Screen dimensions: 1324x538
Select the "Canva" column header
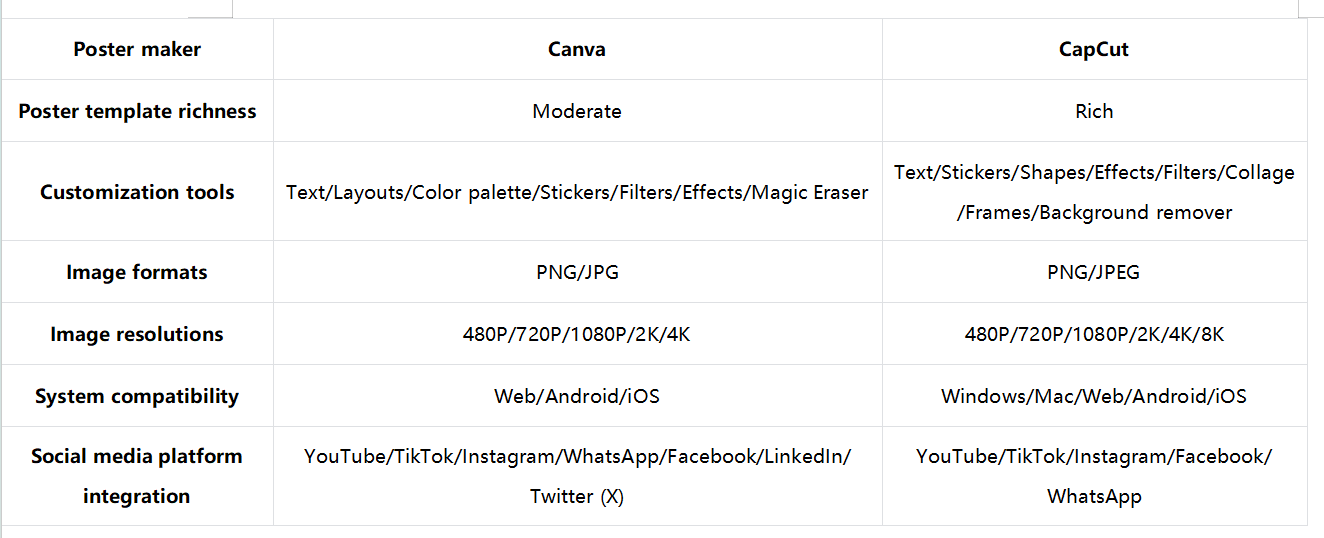pyautogui.click(x=577, y=50)
